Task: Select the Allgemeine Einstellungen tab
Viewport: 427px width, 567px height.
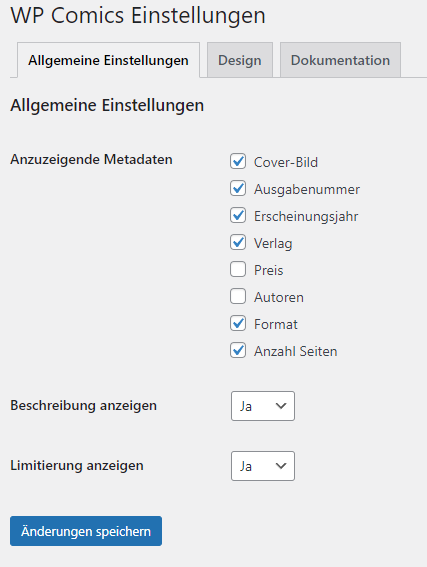Action: point(108,60)
